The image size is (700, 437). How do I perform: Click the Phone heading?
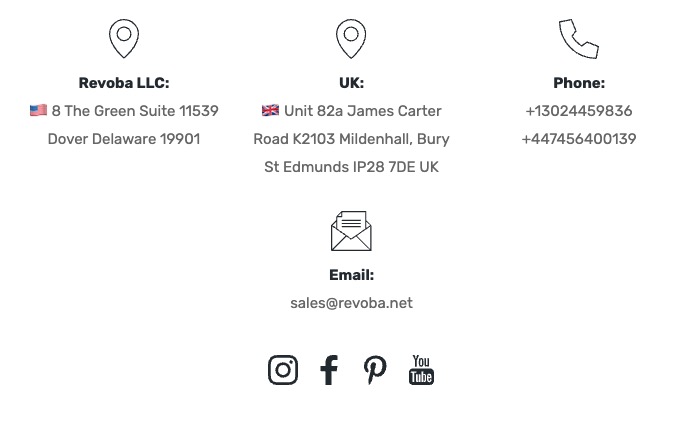[579, 83]
